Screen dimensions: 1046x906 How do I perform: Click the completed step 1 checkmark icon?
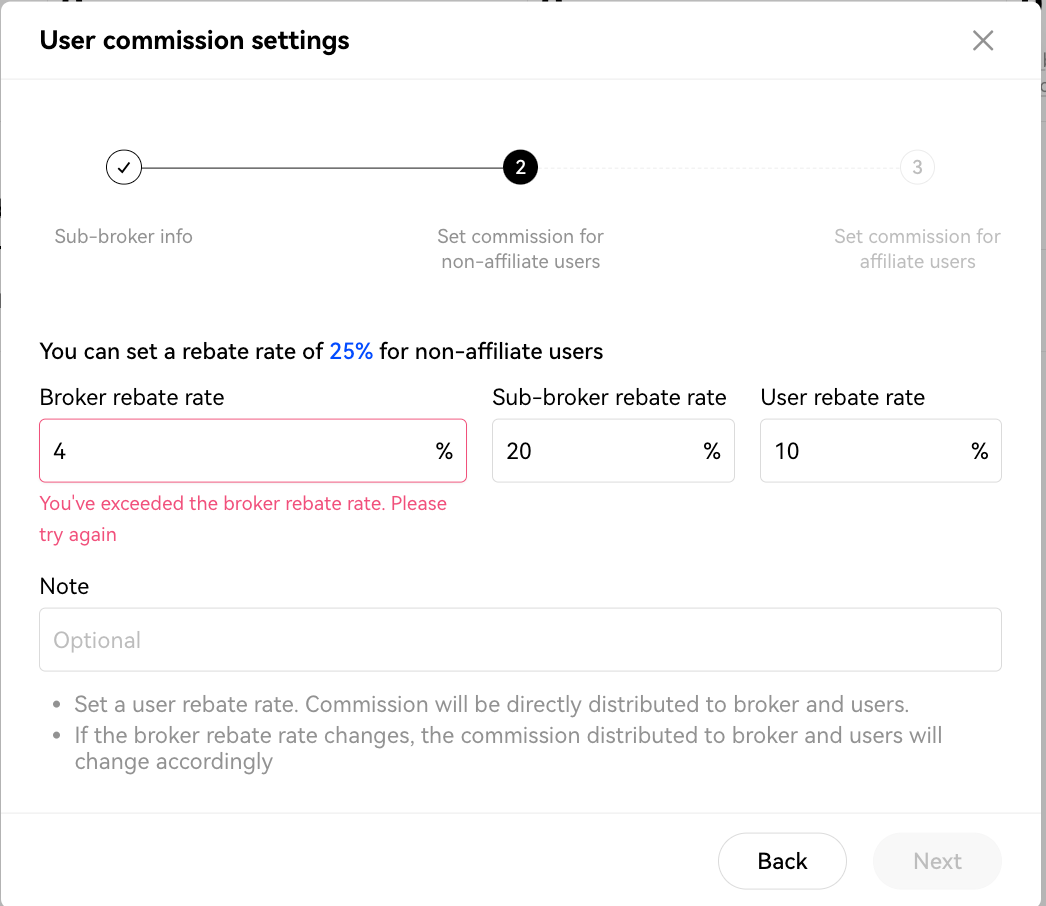124,167
